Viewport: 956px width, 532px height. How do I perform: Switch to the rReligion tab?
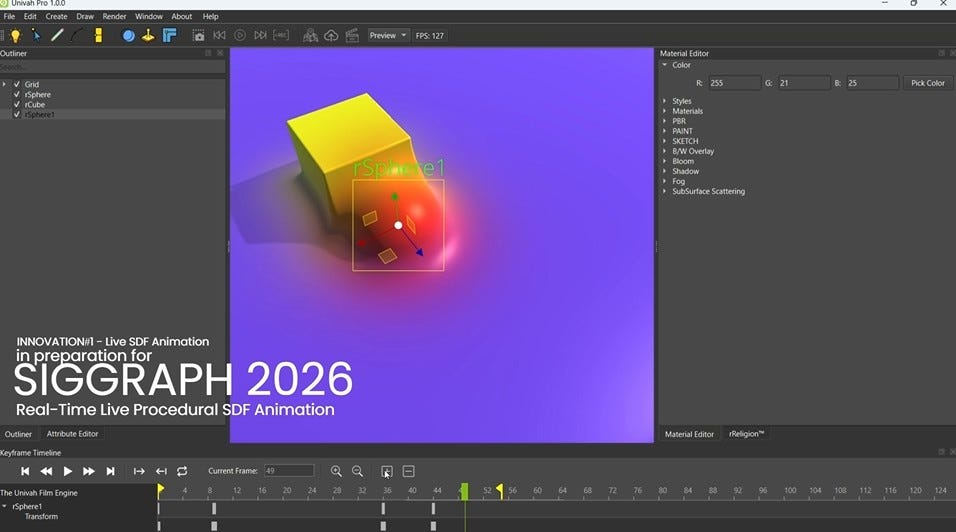[x=746, y=434]
